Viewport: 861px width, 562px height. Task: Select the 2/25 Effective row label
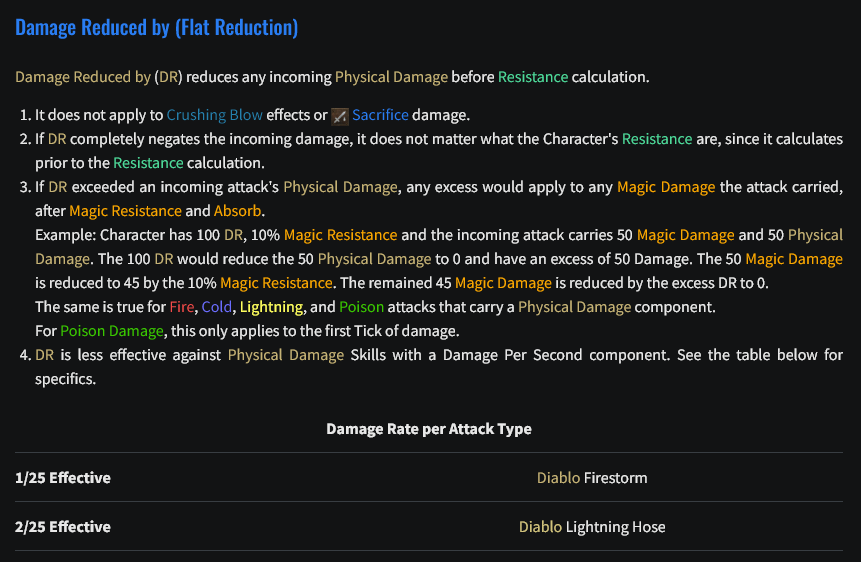pos(63,527)
